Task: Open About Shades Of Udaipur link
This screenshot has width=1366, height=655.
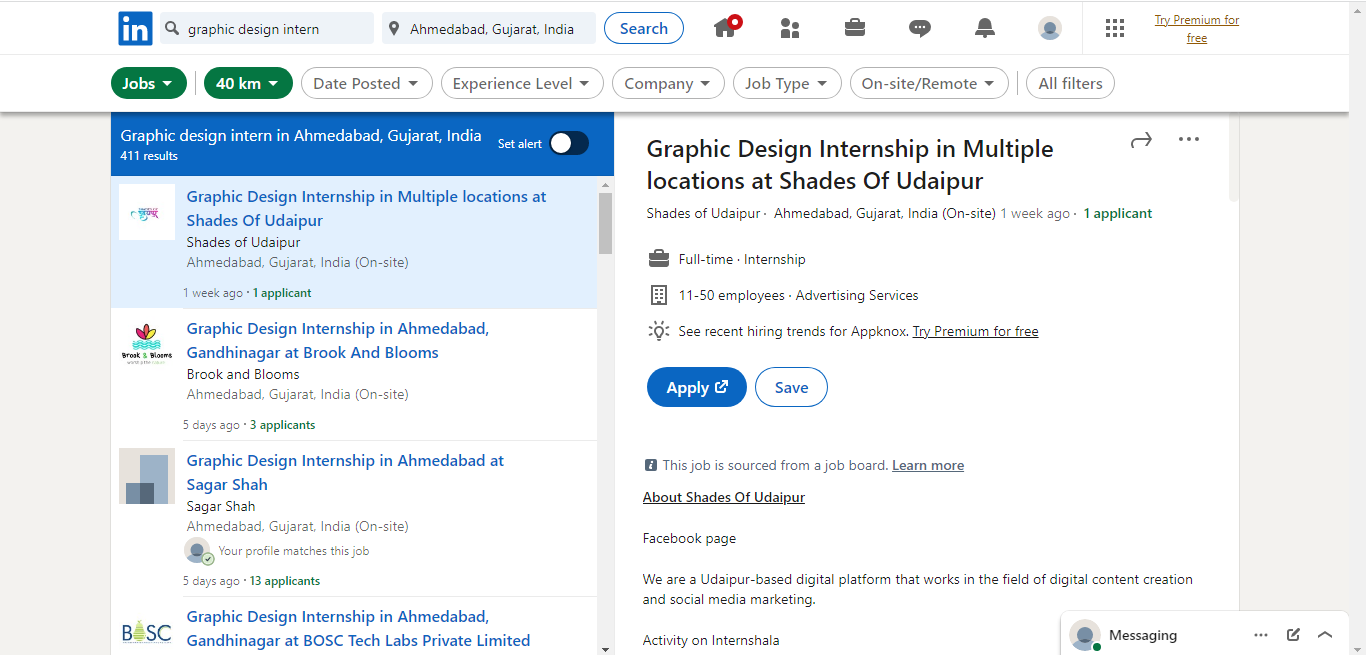Action: [x=724, y=497]
